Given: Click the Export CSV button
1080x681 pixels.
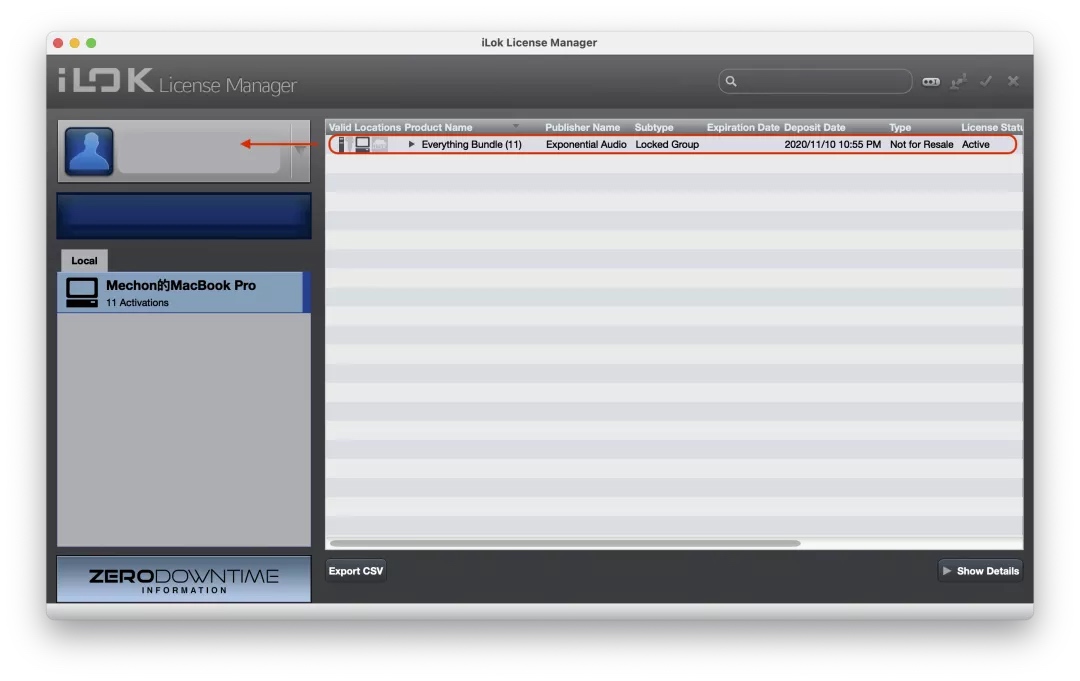Looking at the screenshot, I should coord(355,571).
